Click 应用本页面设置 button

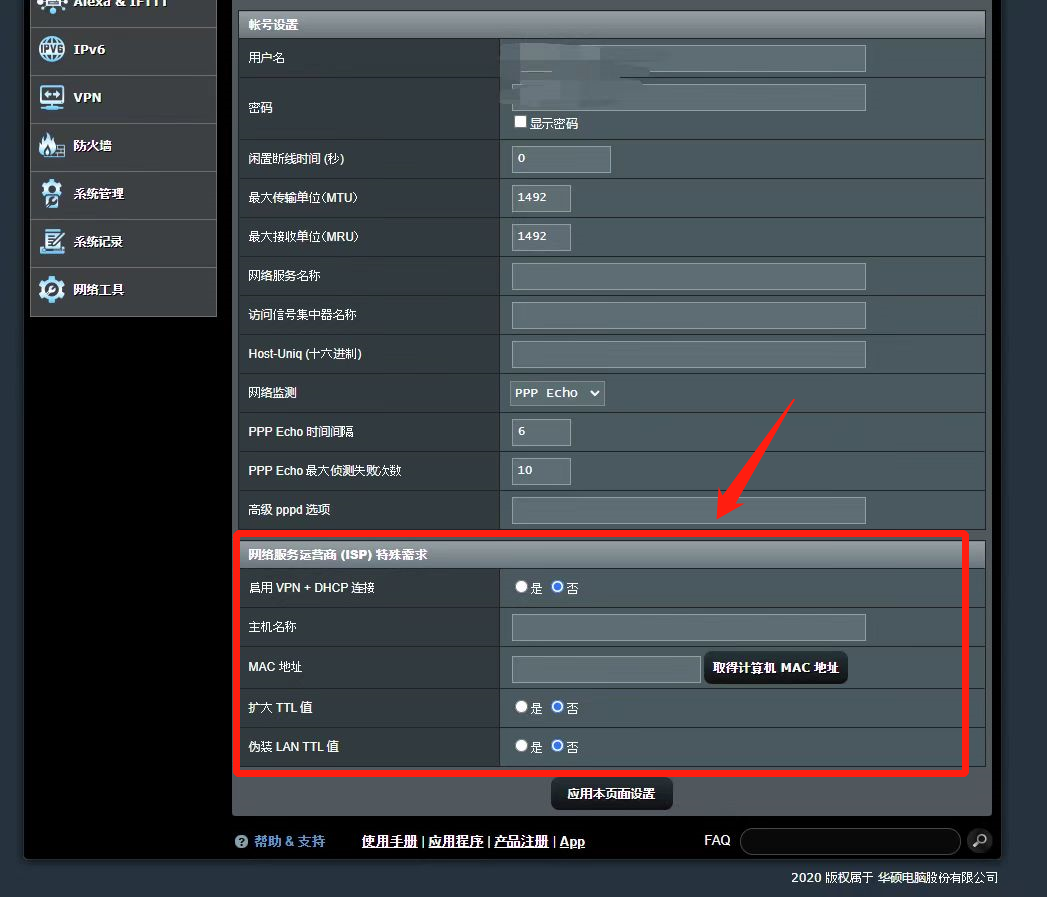[611, 793]
